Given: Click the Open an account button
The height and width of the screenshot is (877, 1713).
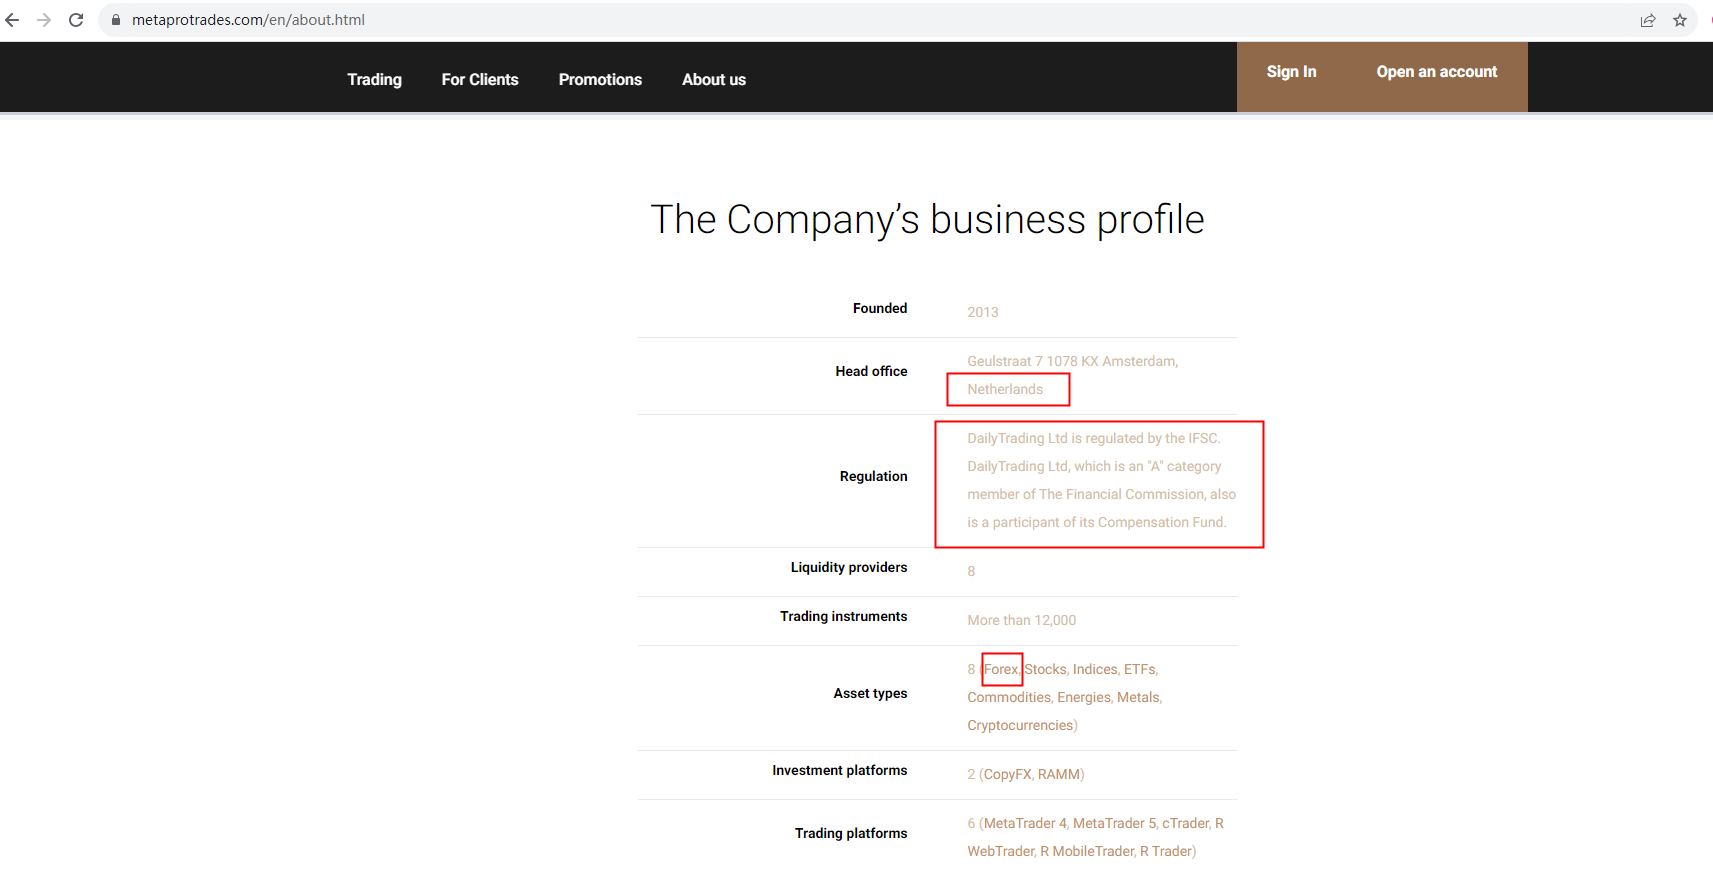Looking at the screenshot, I should [x=1436, y=72].
